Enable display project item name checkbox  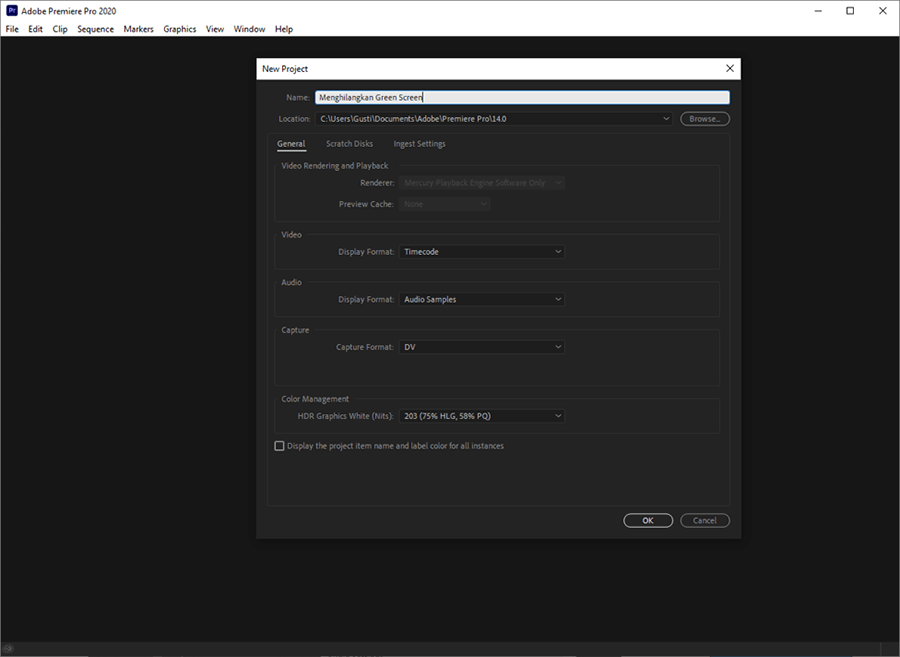point(280,446)
